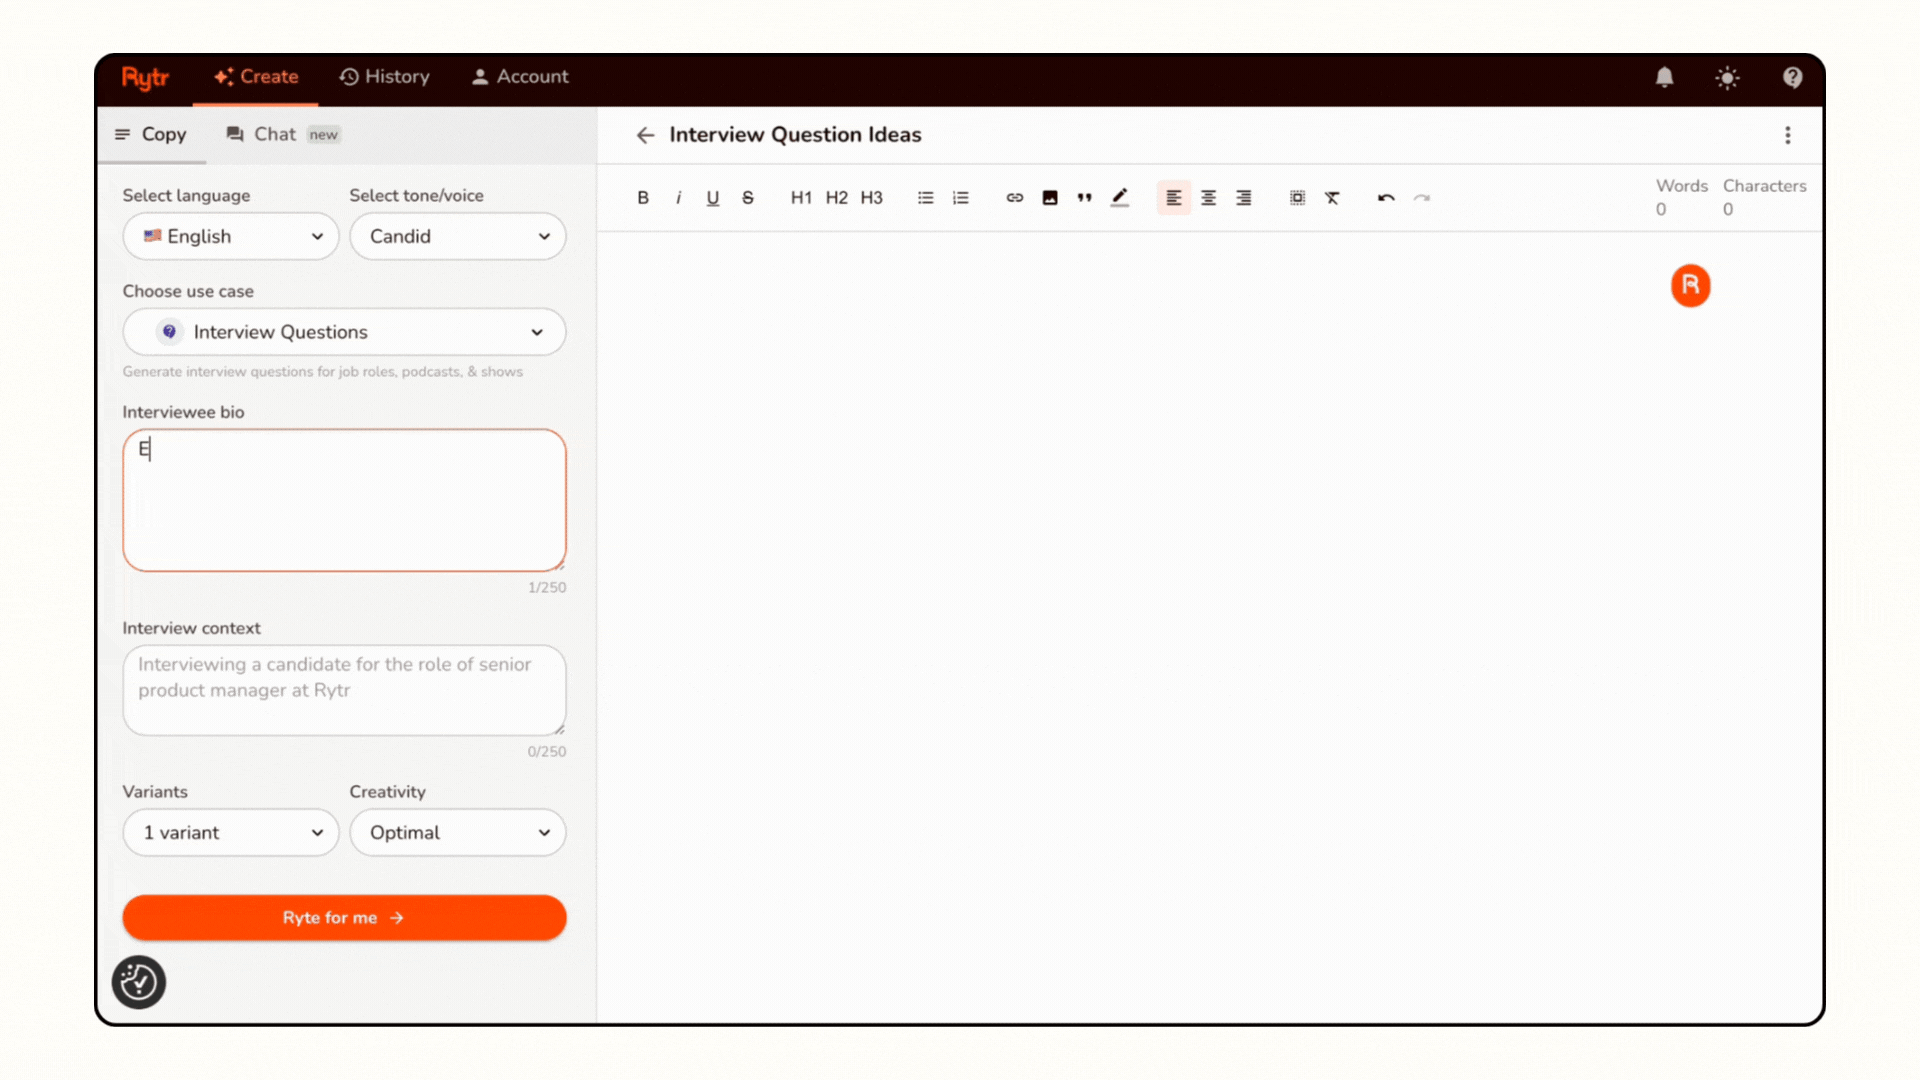Image resolution: width=1920 pixels, height=1080 pixels.
Task: Select the highlighter pen tool
Action: click(x=1120, y=197)
